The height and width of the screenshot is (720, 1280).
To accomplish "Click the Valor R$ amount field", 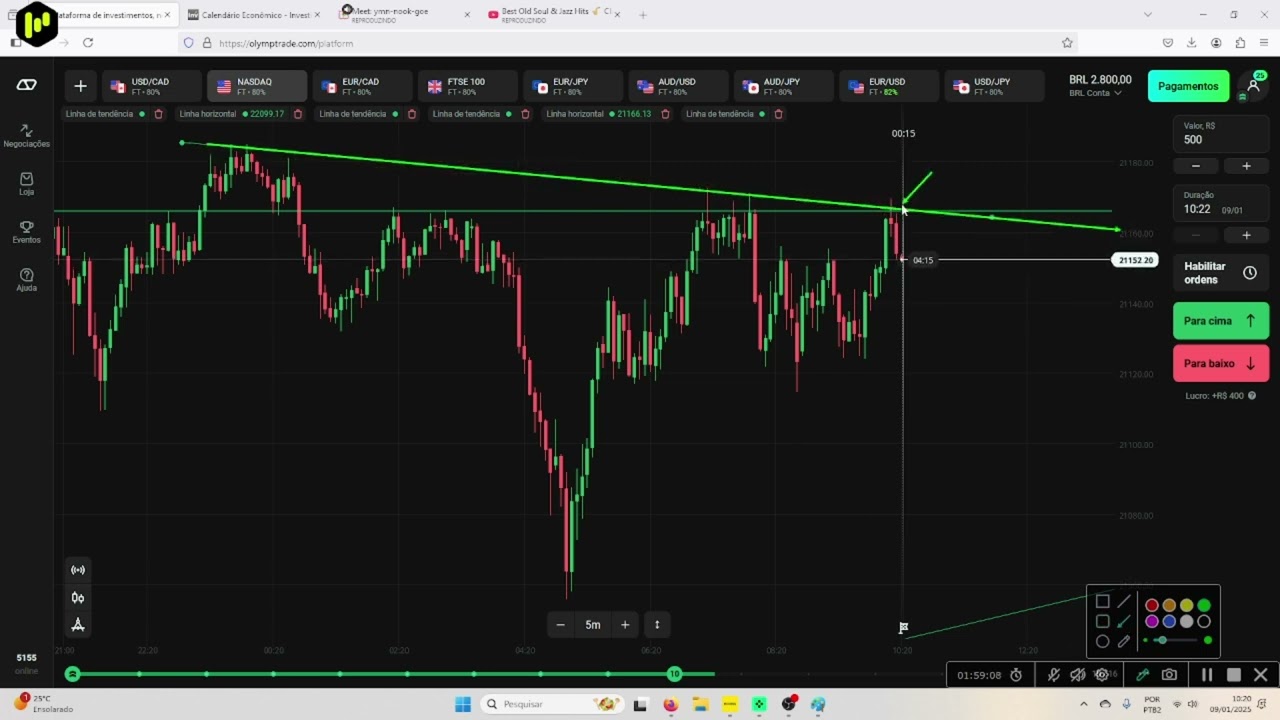I will pos(1221,134).
